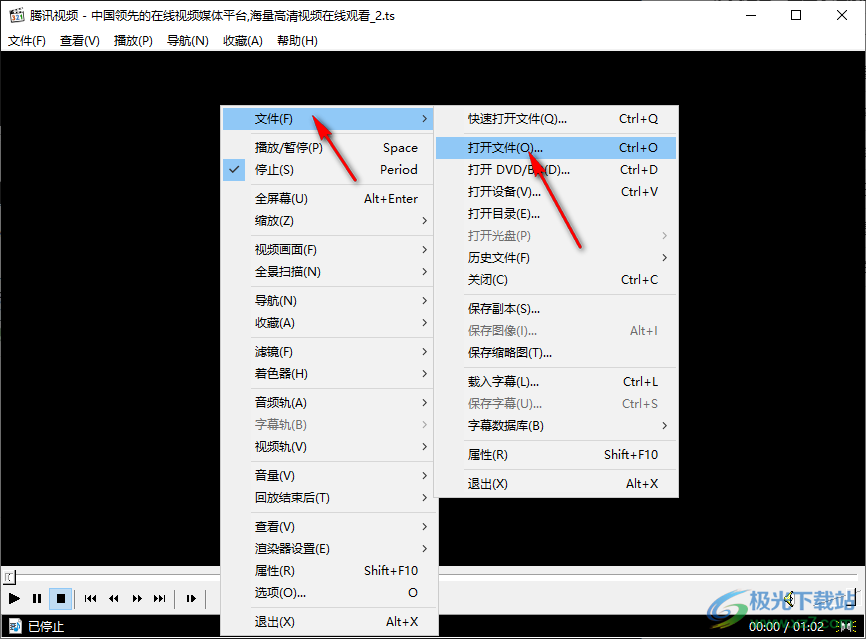Skip to previous track icon
Viewport: 866px width, 639px height.
tap(91, 599)
